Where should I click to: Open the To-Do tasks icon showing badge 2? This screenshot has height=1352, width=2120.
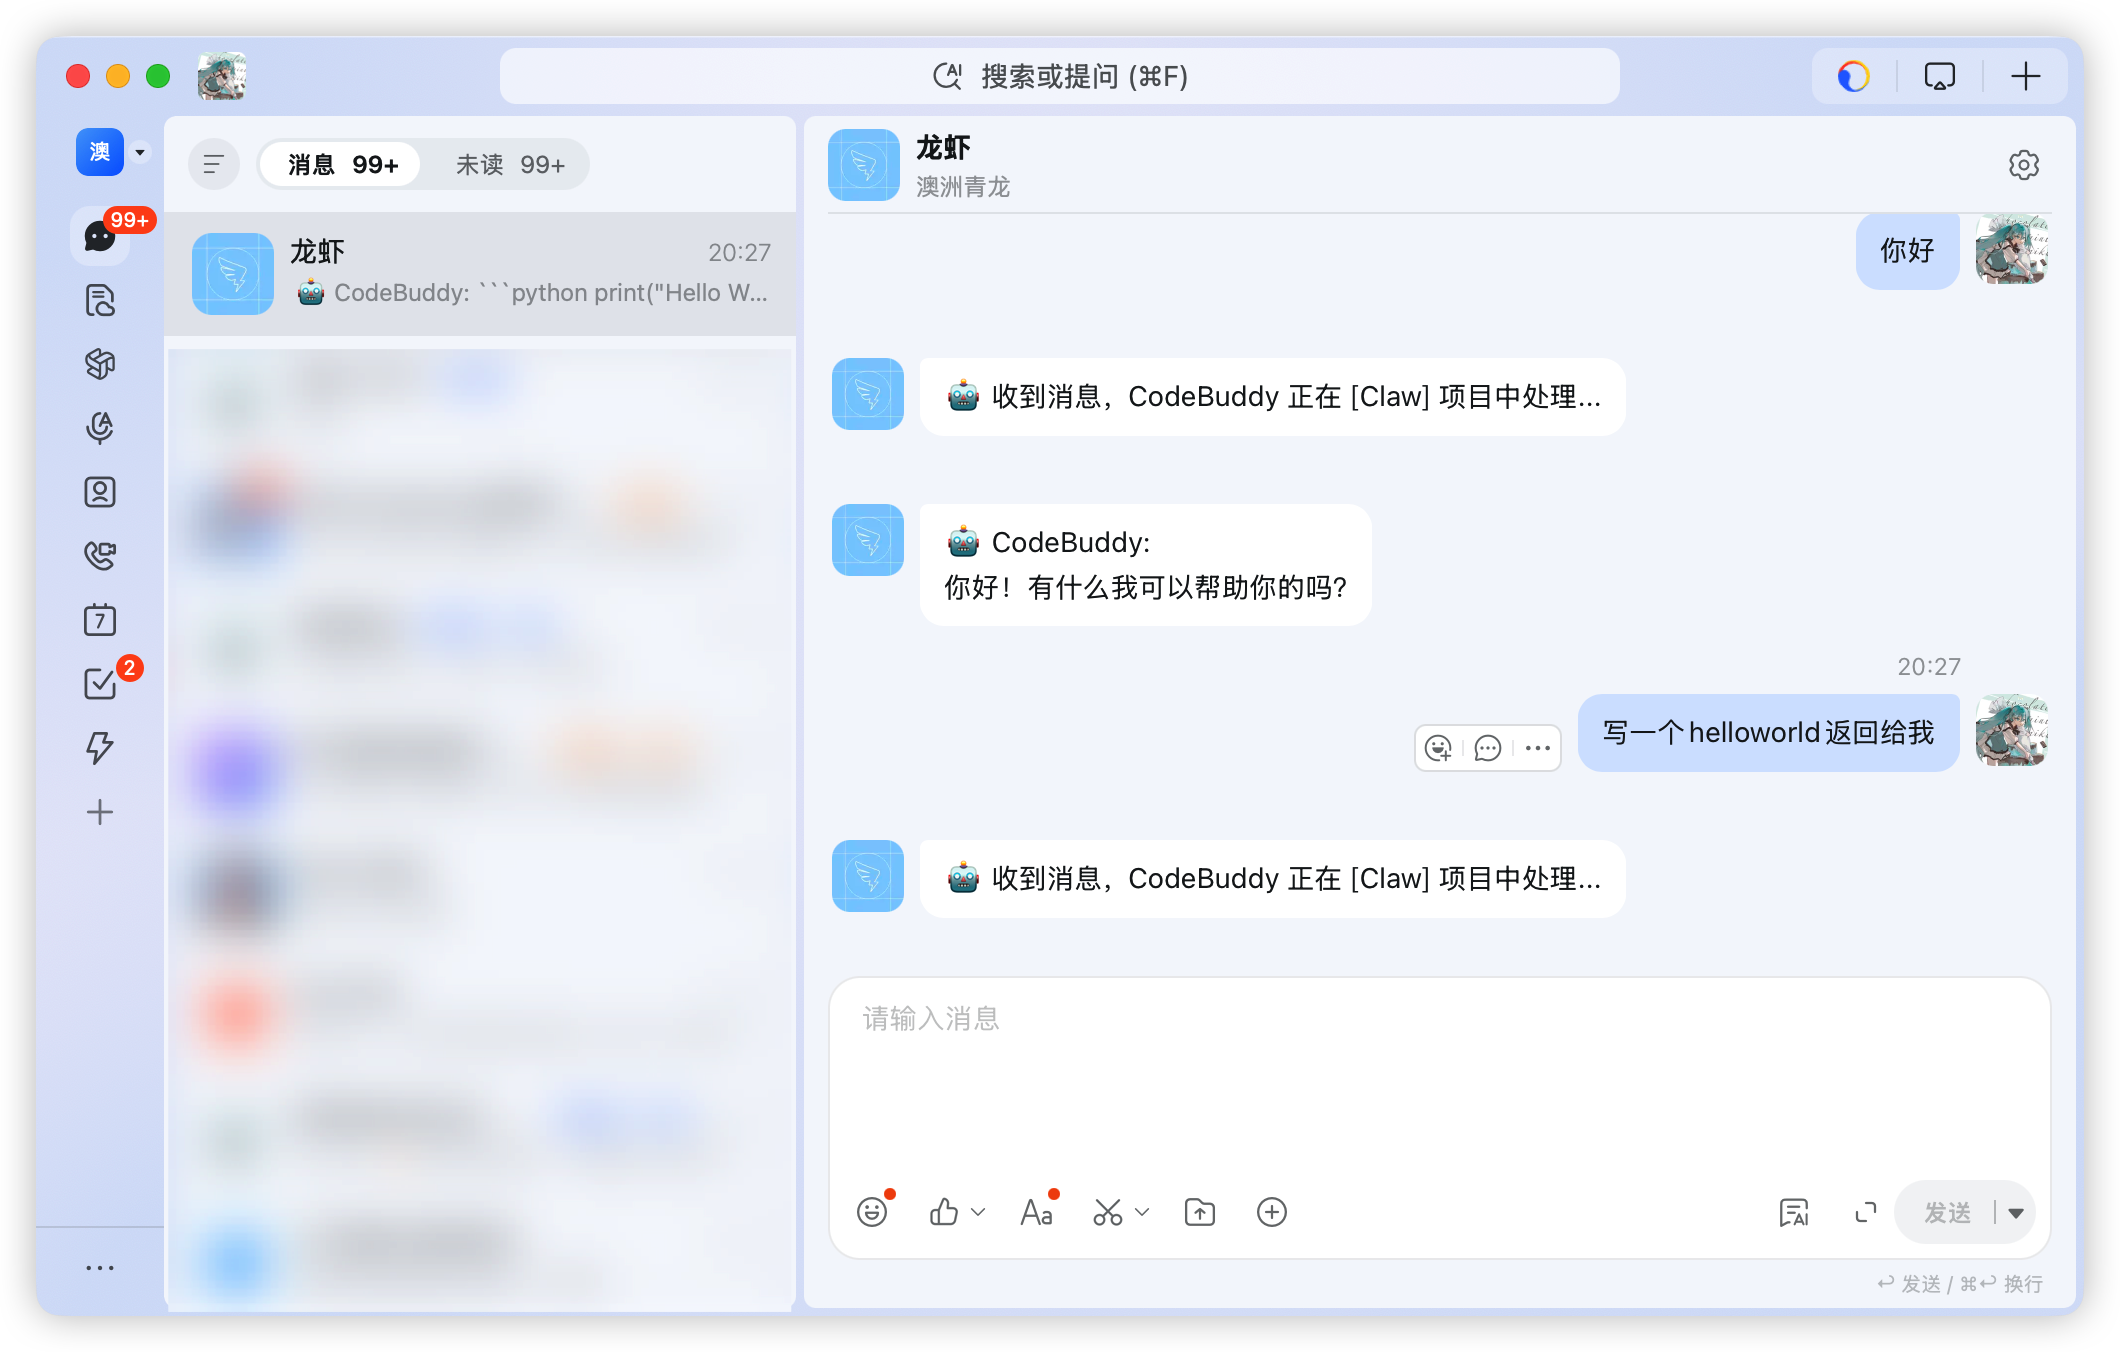[x=99, y=684]
